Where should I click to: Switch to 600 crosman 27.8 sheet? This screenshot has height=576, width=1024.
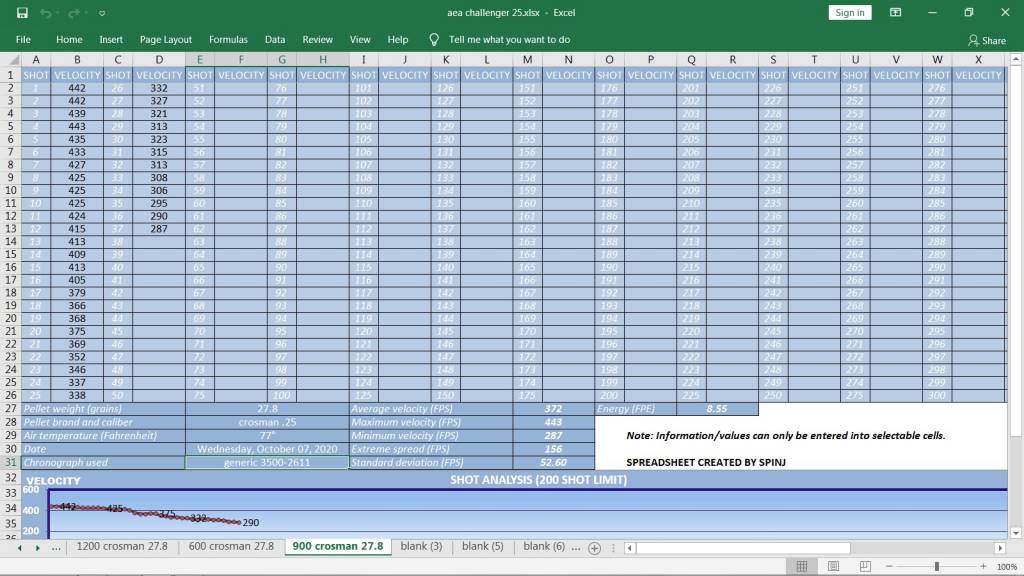pyautogui.click(x=231, y=546)
